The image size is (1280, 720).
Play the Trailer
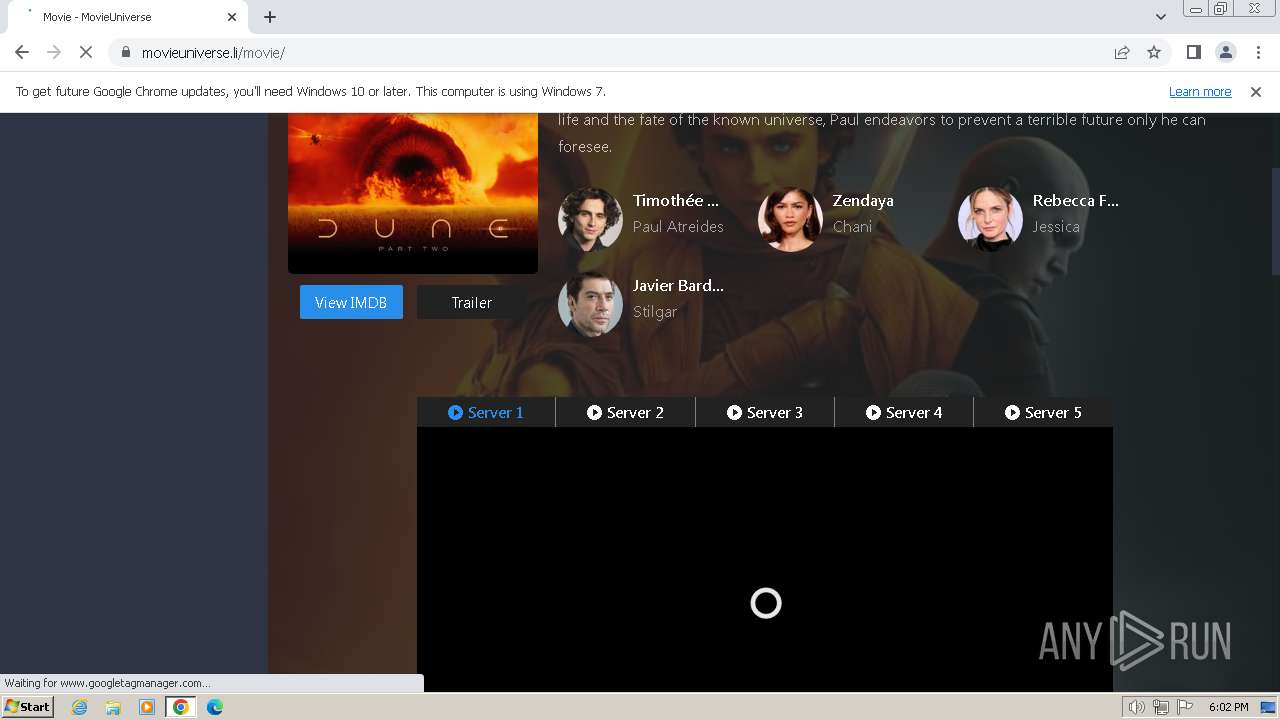pos(471,302)
